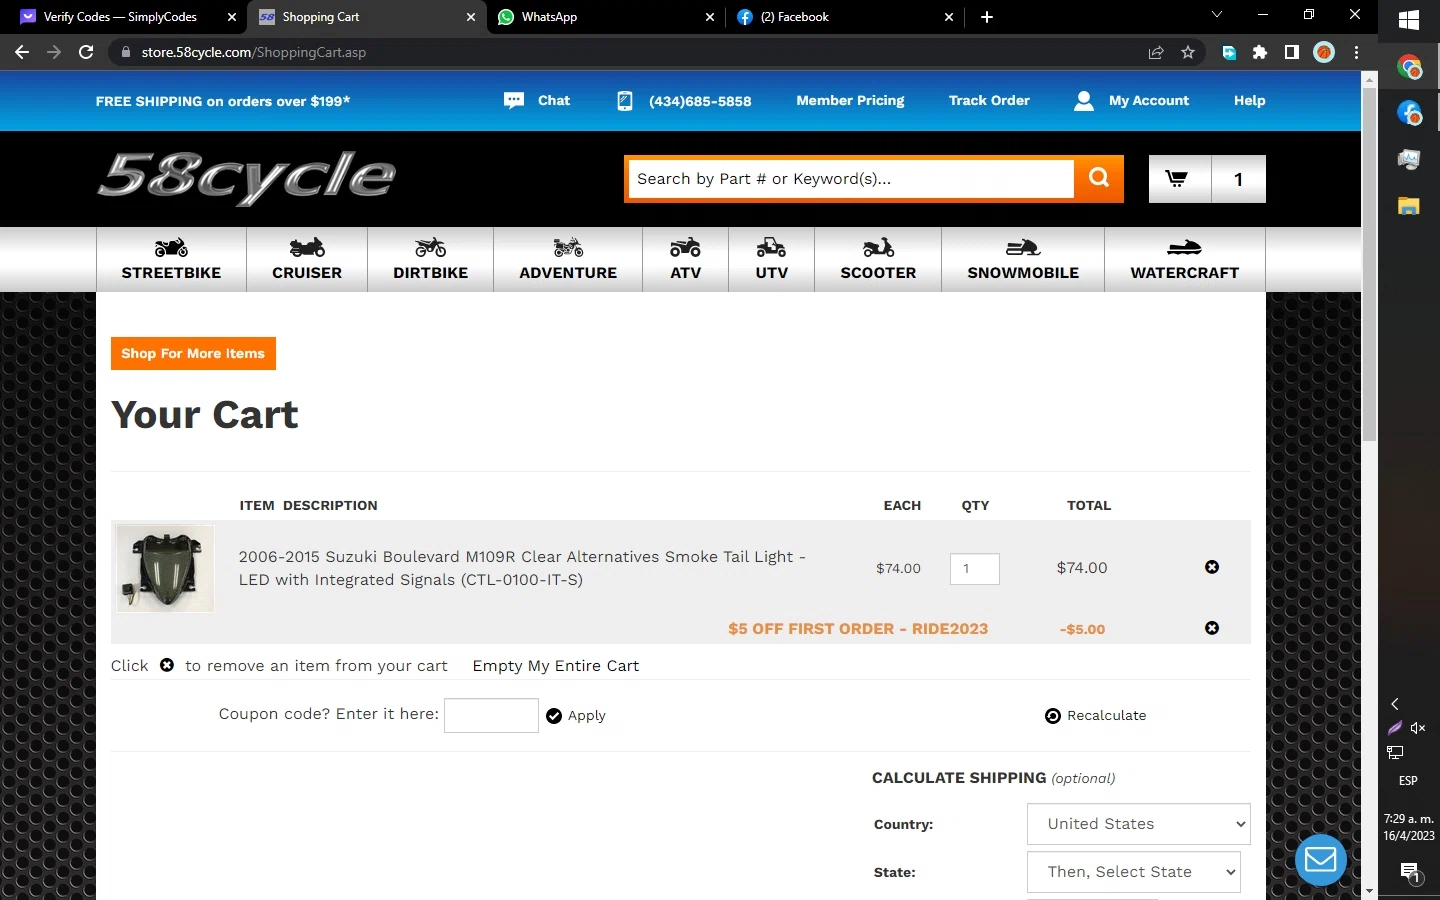
Task: Click the part search input box
Action: point(852,179)
